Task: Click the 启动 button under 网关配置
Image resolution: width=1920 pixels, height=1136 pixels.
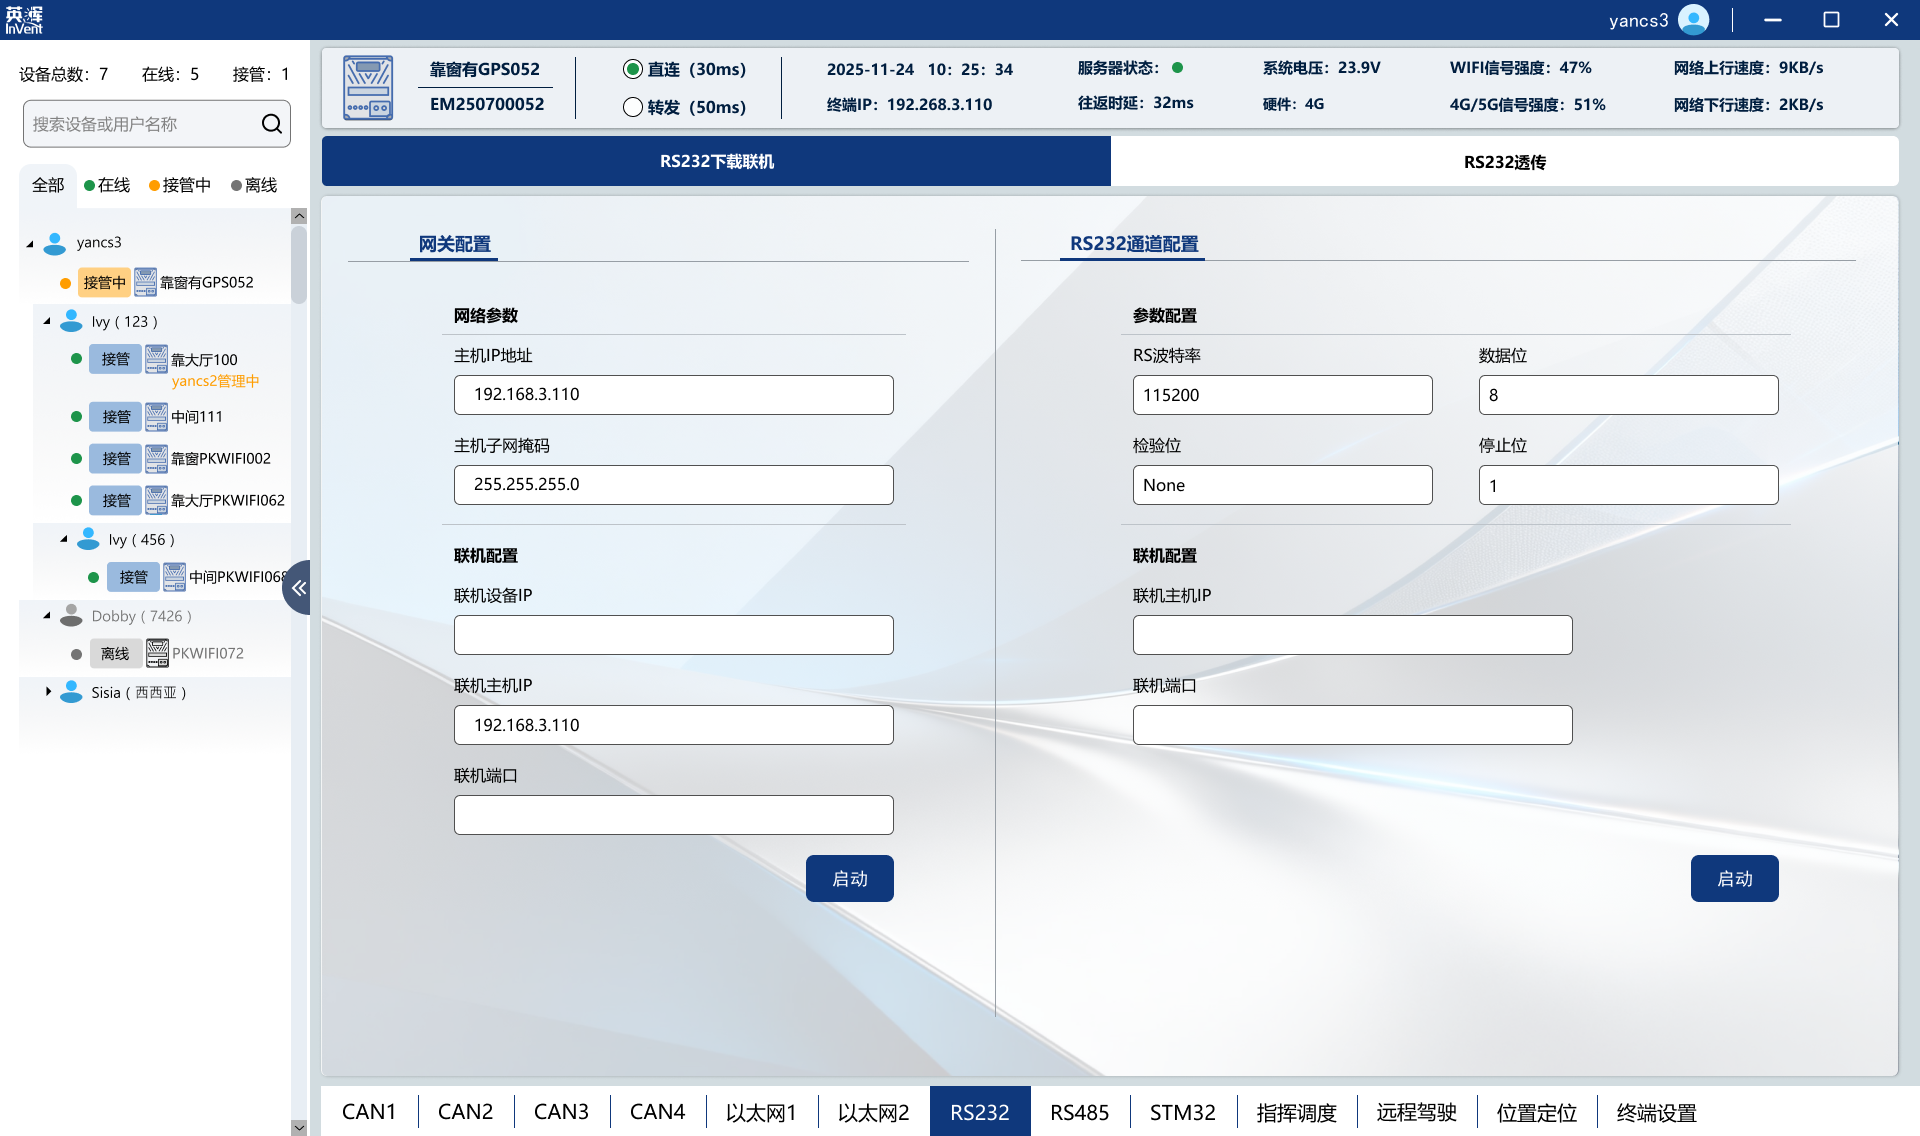Action: coord(849,878)
